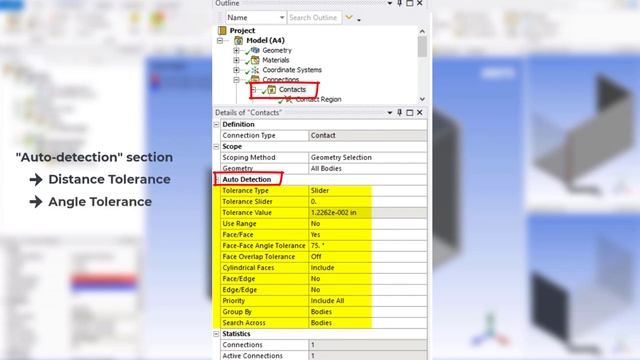
Task: Toggle Face Overlap Tolerance value "Off"
Action: click(x=368, y=257)
